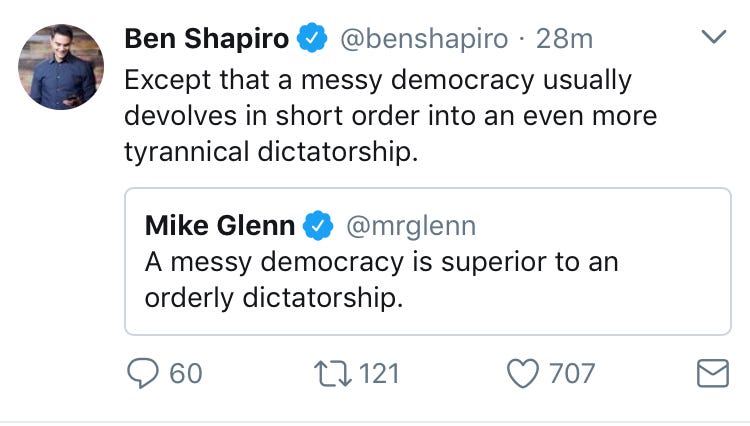Image resolution: width=750 pixels, height=426 pixels.
Task: Visit the @benshapiro handle
Action: pyautogui.click(x=426, y=40)
